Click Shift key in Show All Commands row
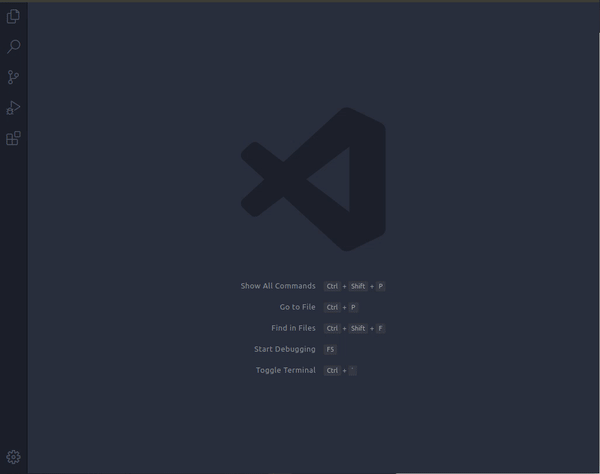Image resolution: width=600 pixels, height=474 pixels. click(358, 286)
